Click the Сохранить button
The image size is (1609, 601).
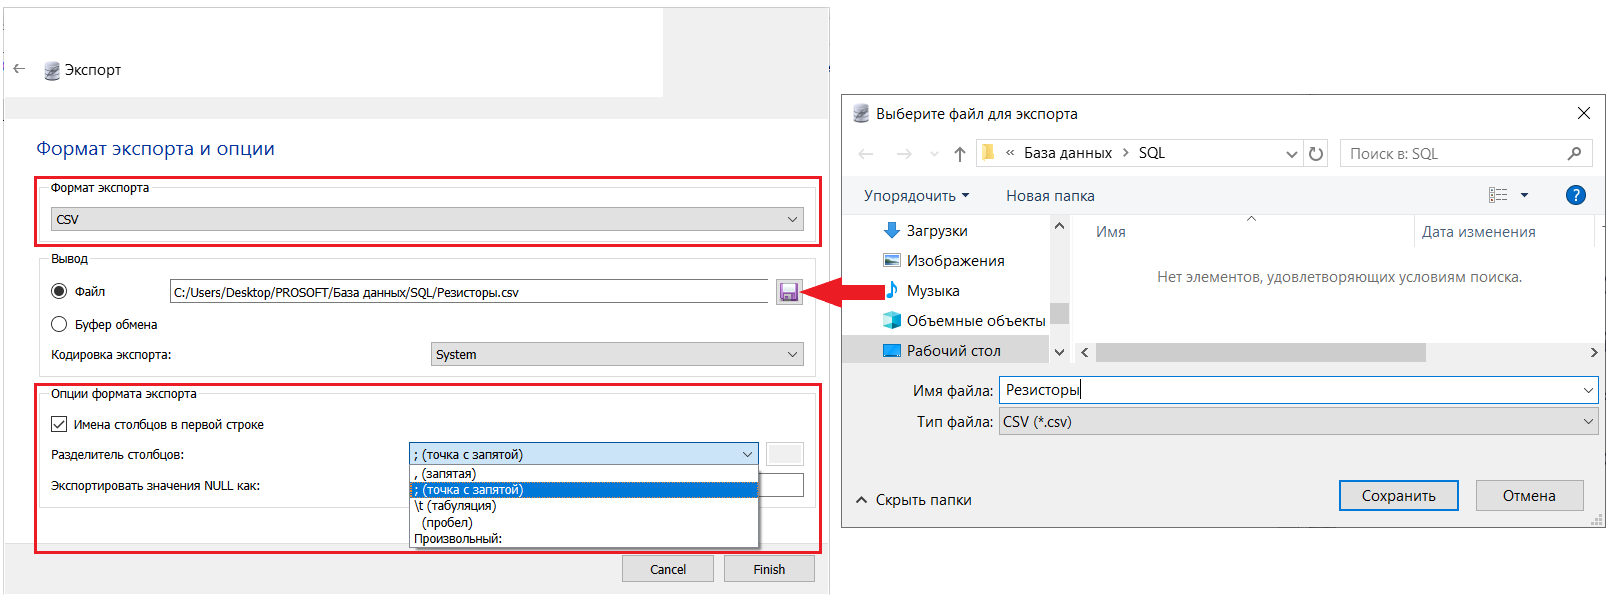point(1398,495)
